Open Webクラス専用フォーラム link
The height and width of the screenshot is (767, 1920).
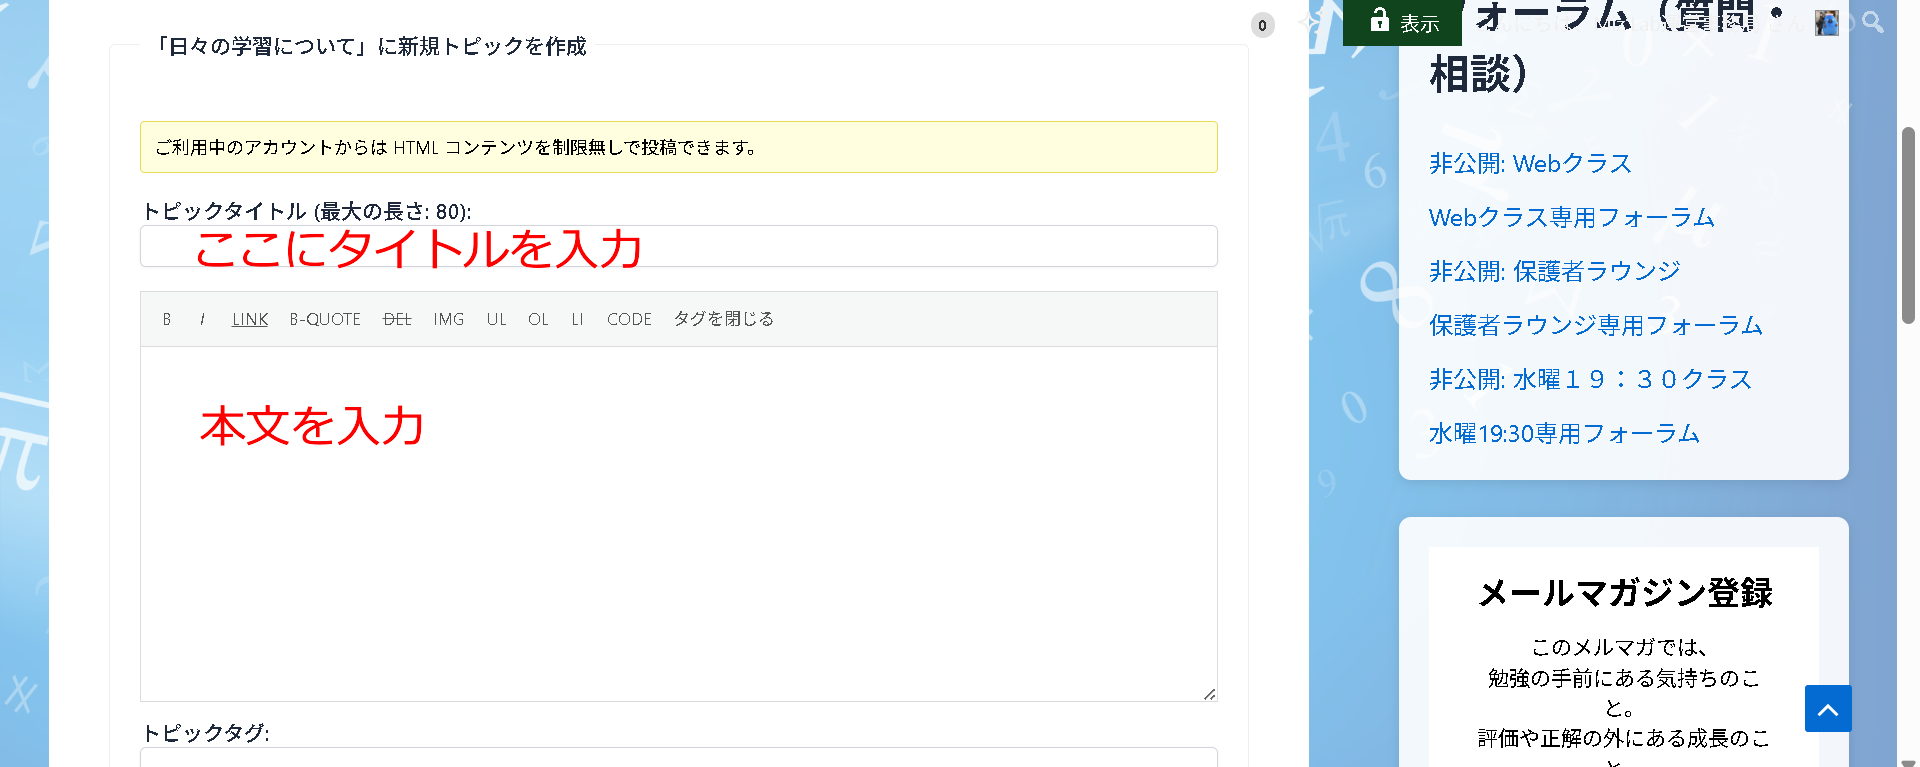point(1572,217)
